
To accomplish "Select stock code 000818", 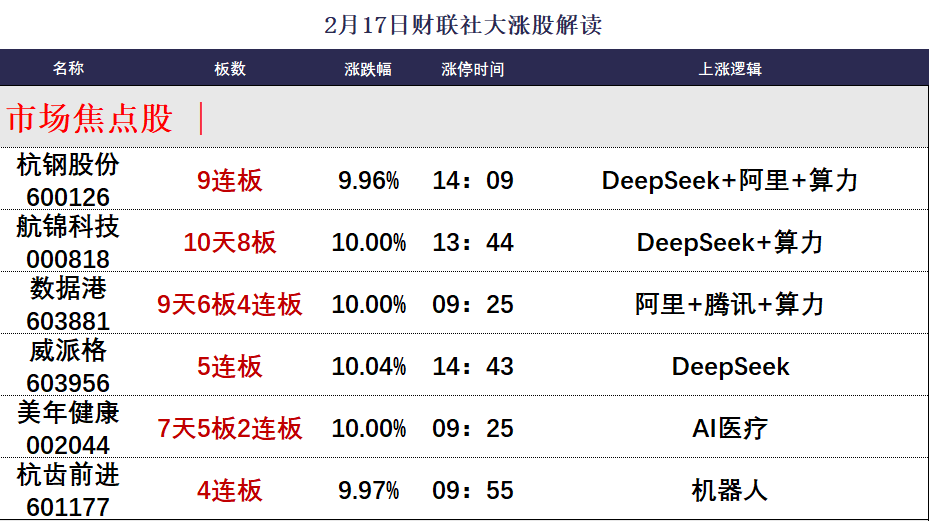I will (x=68, y=260).
